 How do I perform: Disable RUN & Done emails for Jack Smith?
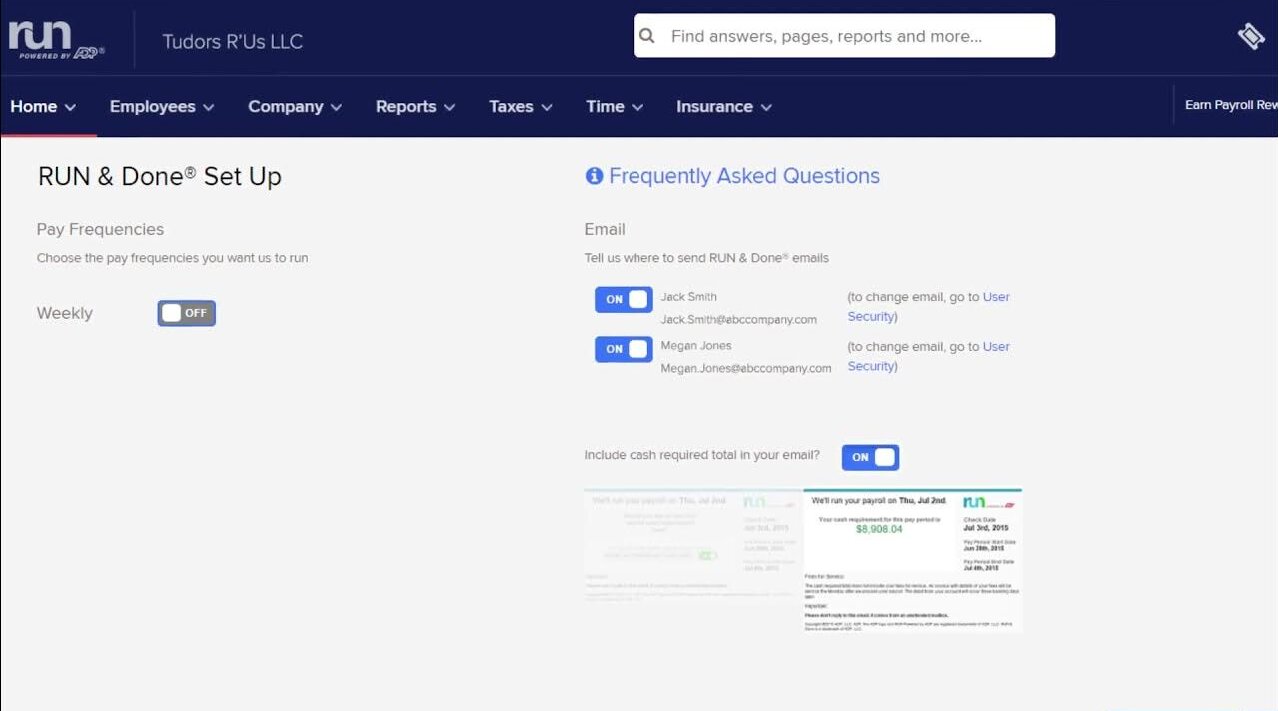(623, 299)
